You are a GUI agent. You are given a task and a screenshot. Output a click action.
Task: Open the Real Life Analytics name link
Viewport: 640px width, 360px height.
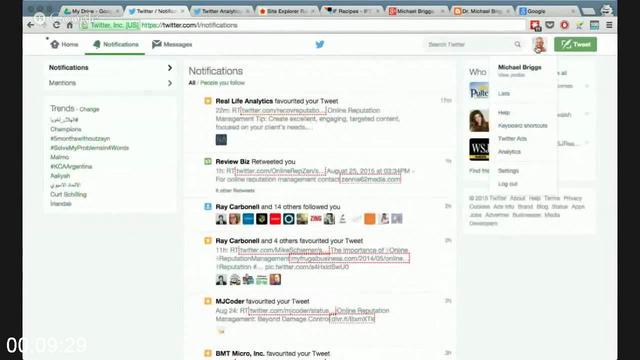[x=244, y=101]
